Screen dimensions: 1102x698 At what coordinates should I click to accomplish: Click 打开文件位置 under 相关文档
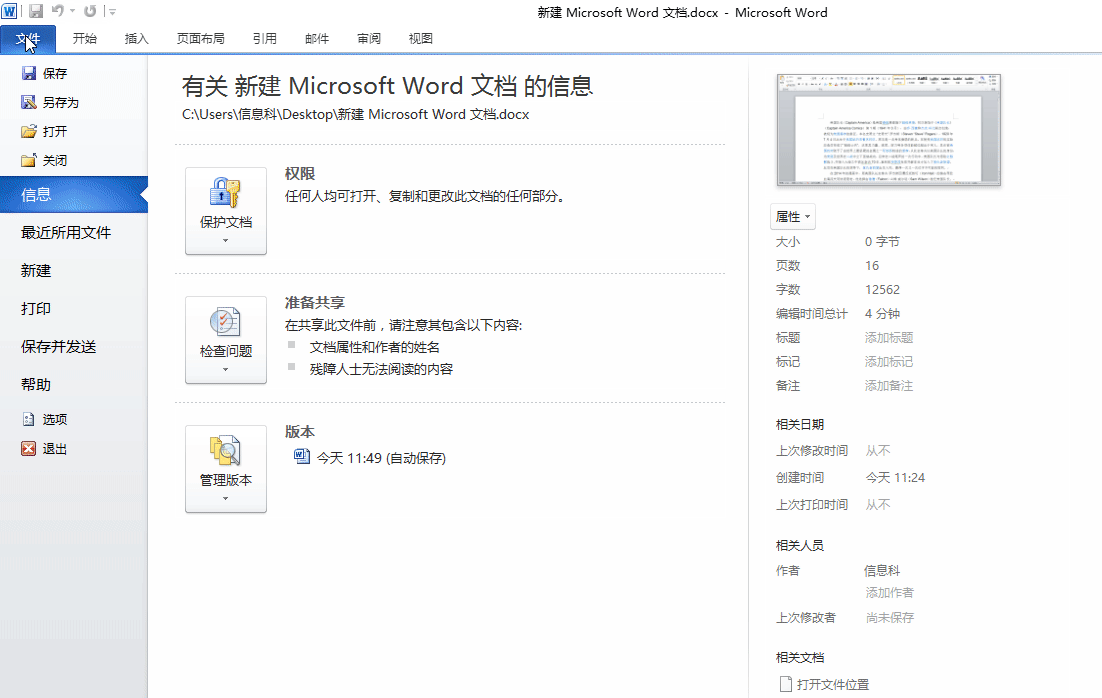click(831, 684)
